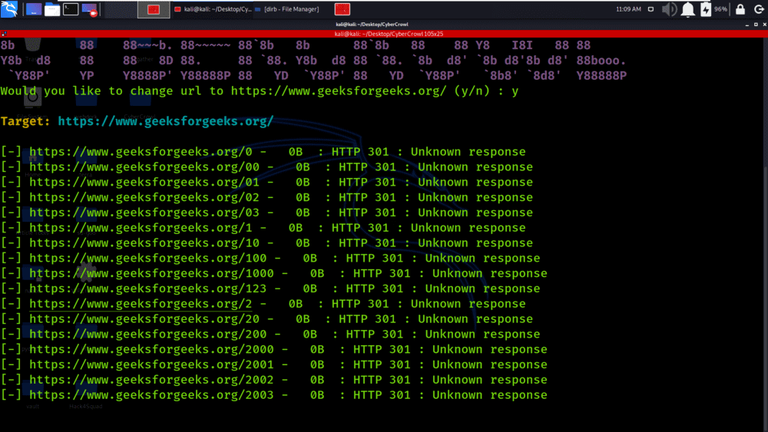
Task: Switch to the kali@kali terminal taskbar item
Action: pyautogui.click(x=213, y=9)
